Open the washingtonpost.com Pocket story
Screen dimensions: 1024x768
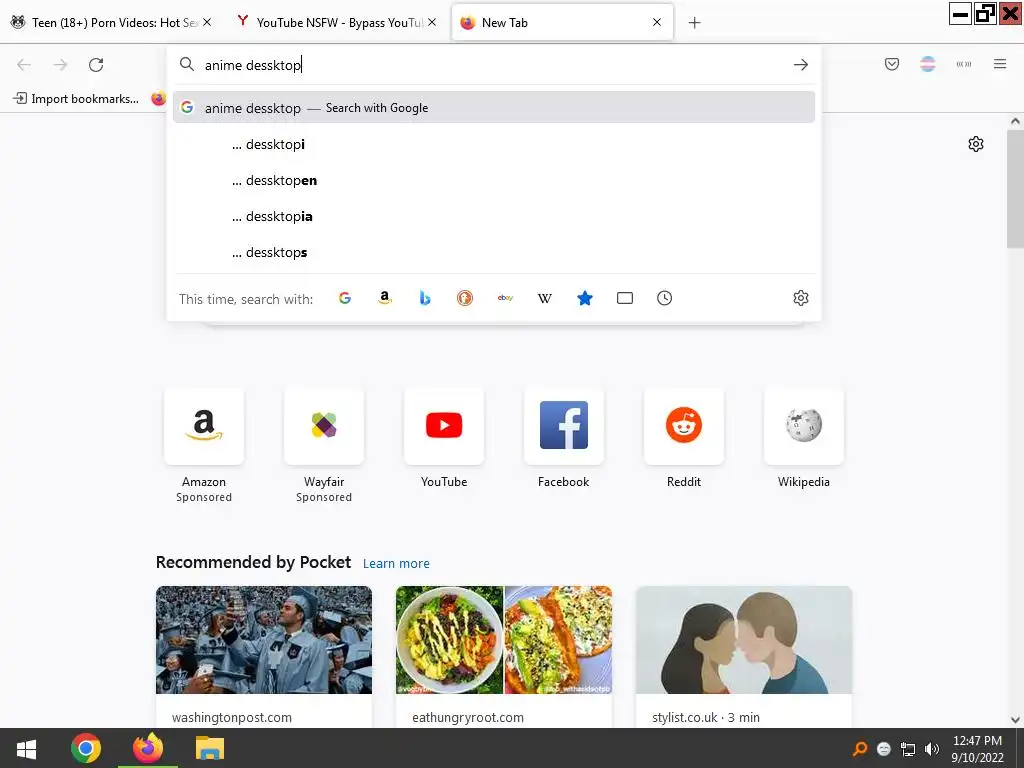pos(264,656)
